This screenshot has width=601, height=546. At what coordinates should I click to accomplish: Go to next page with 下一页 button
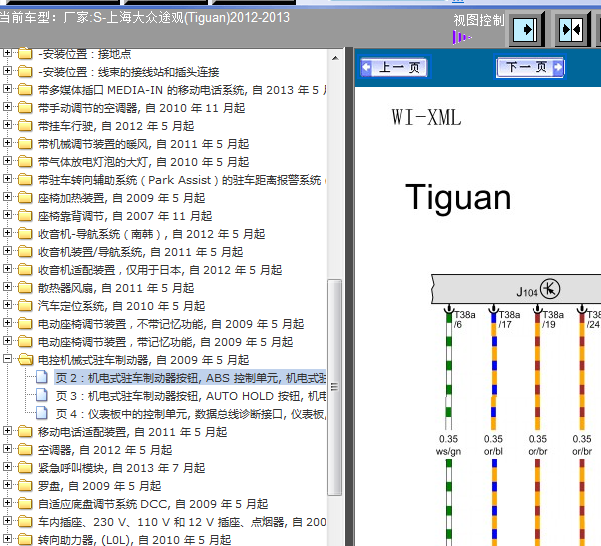pyautogui.click(x=530, y=67)
